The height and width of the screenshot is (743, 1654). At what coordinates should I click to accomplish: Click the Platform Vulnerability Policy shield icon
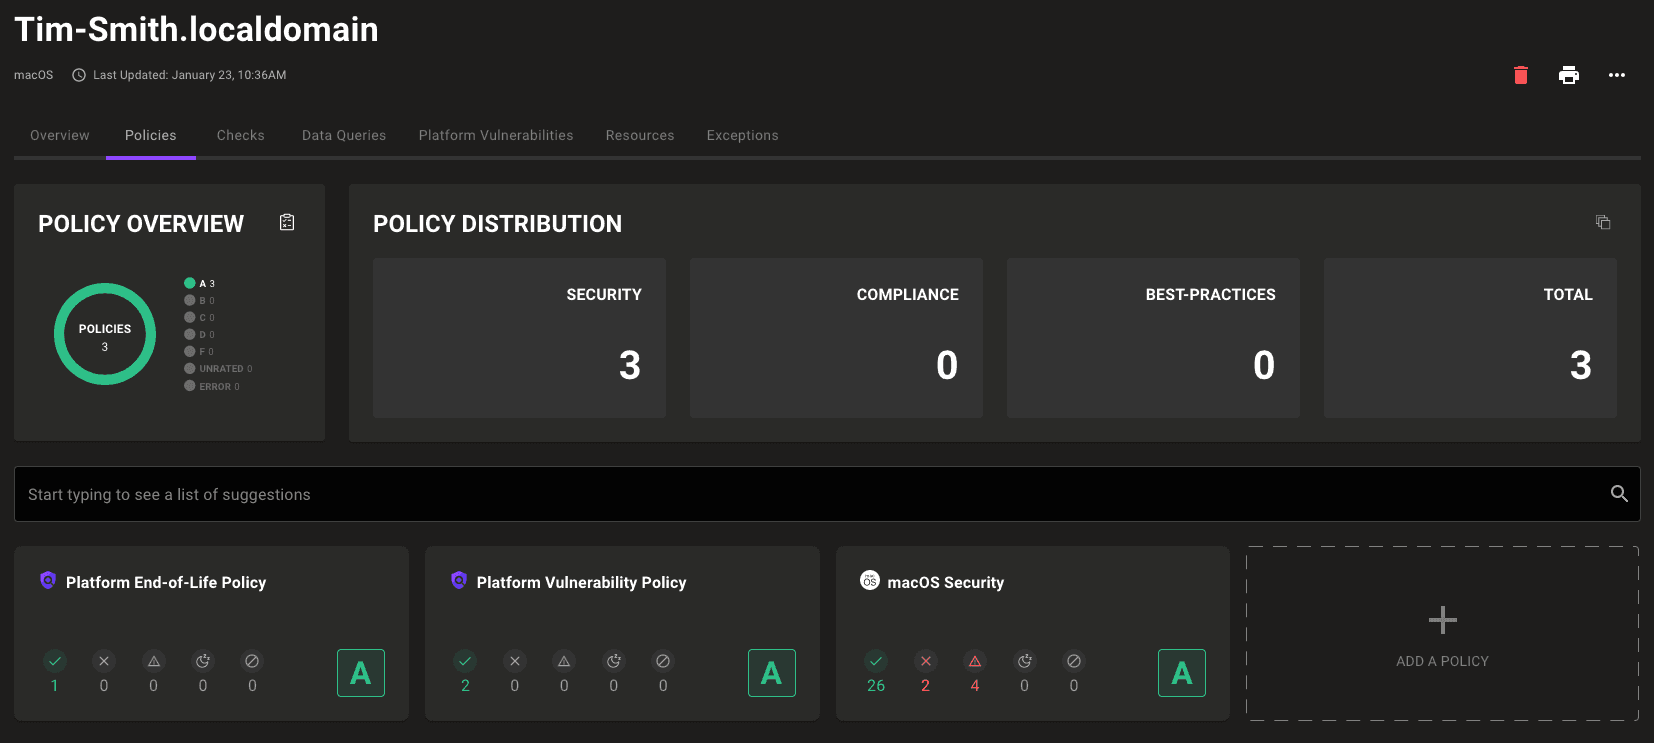459,580
